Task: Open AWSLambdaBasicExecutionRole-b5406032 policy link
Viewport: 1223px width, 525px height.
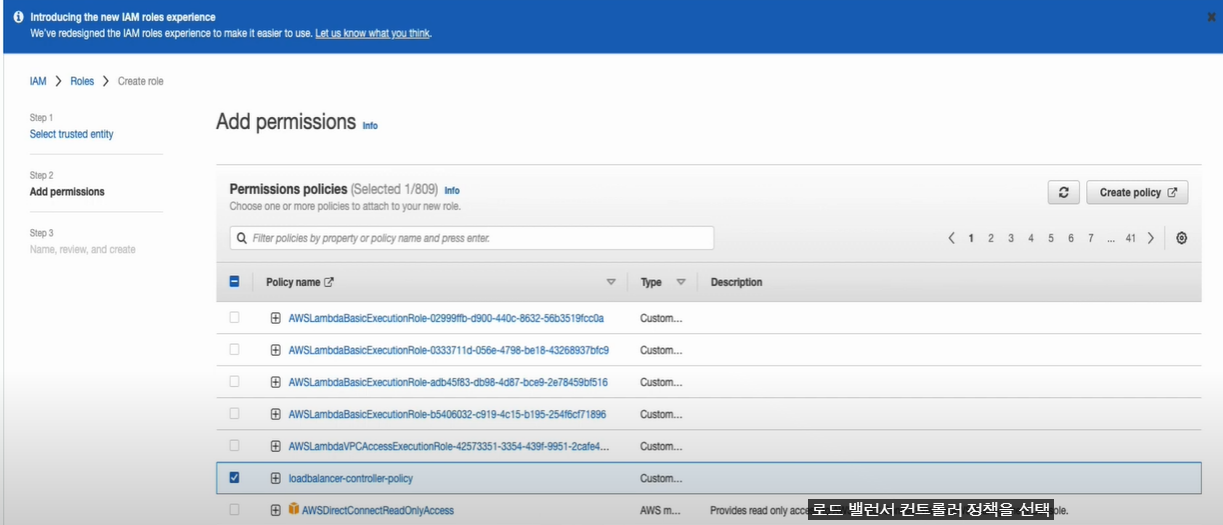Action: (447, 414)
